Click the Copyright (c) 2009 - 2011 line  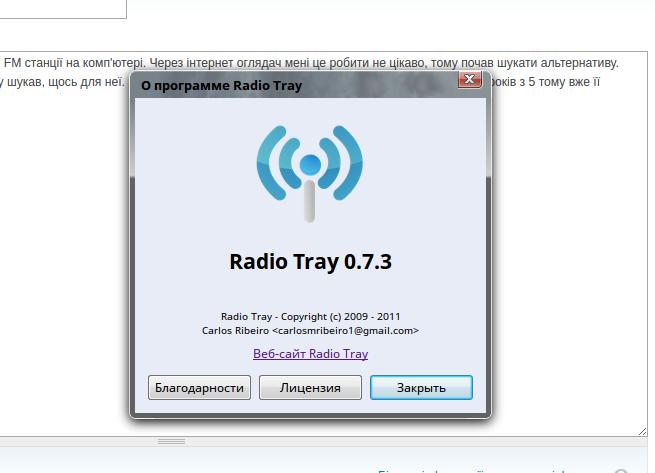point(310,316)
